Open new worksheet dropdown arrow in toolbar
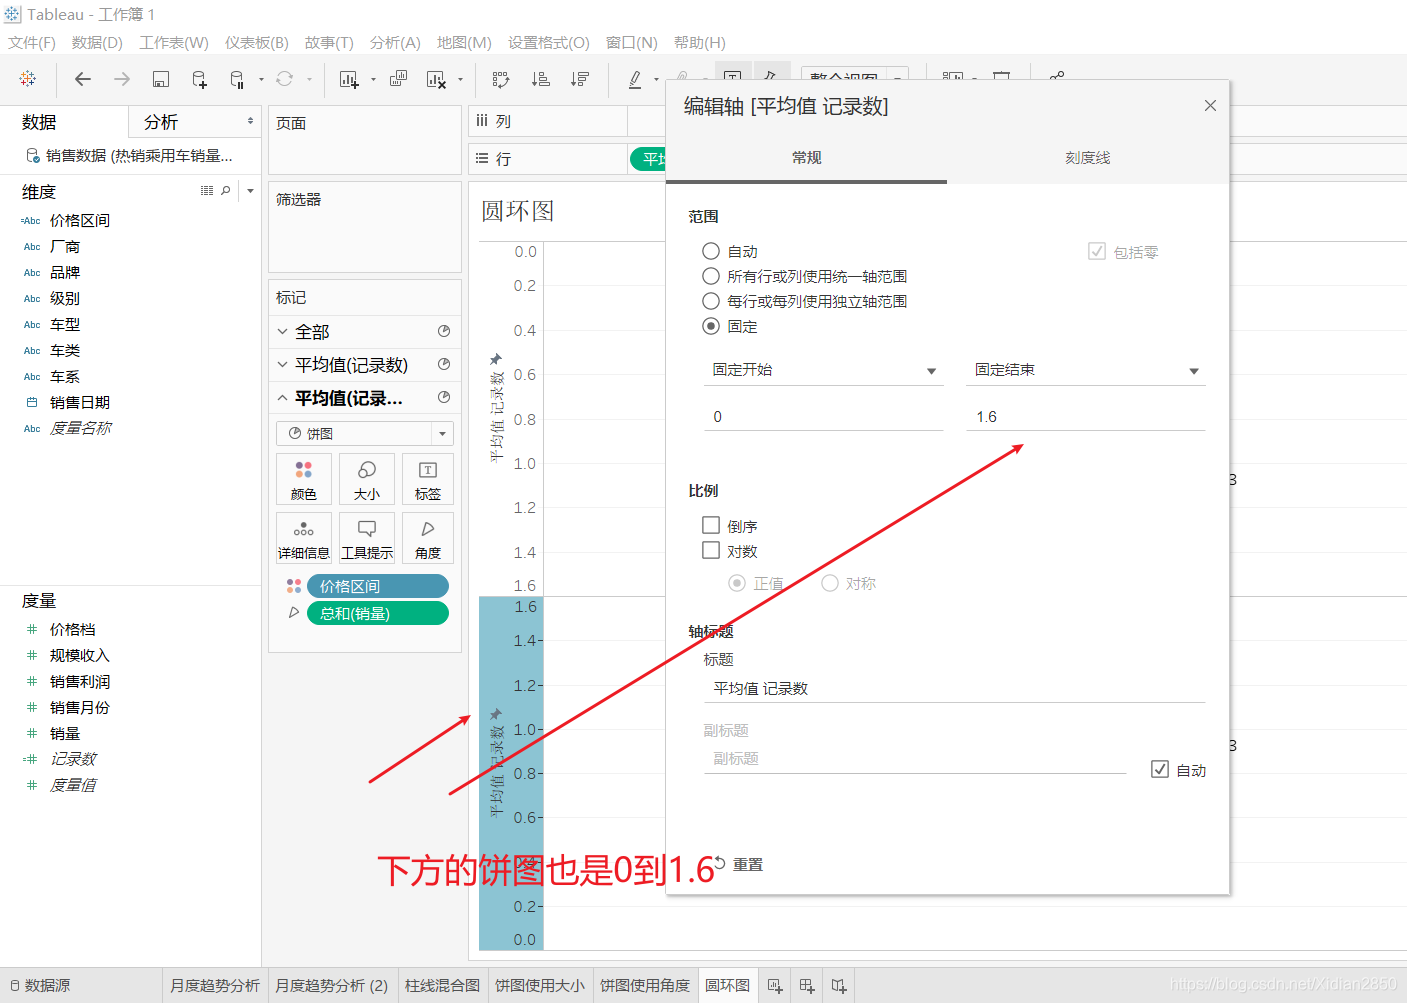The image size is (1407, 1003). coord(373,80)
